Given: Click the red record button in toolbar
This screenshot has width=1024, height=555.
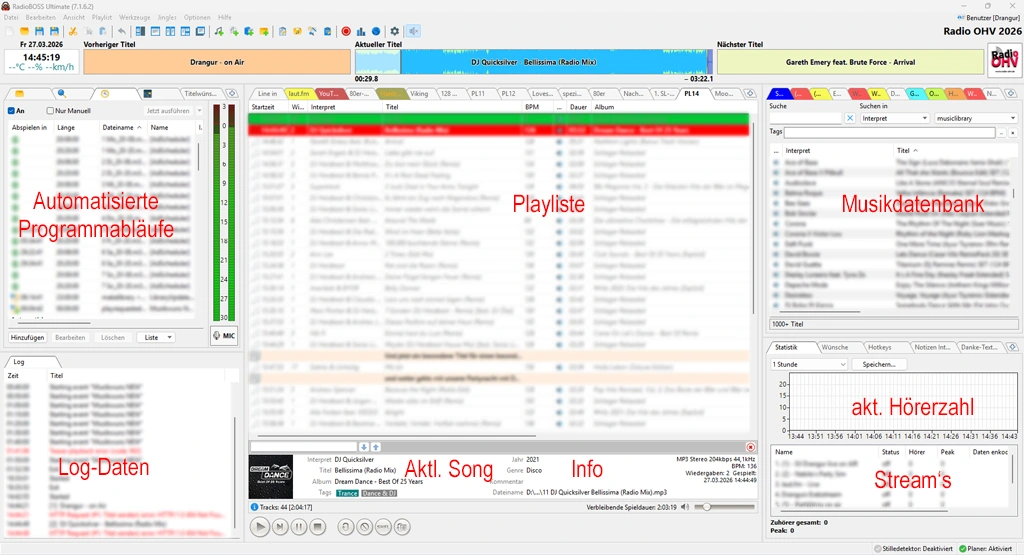Looking at the screenshot, I should (346, 31).
